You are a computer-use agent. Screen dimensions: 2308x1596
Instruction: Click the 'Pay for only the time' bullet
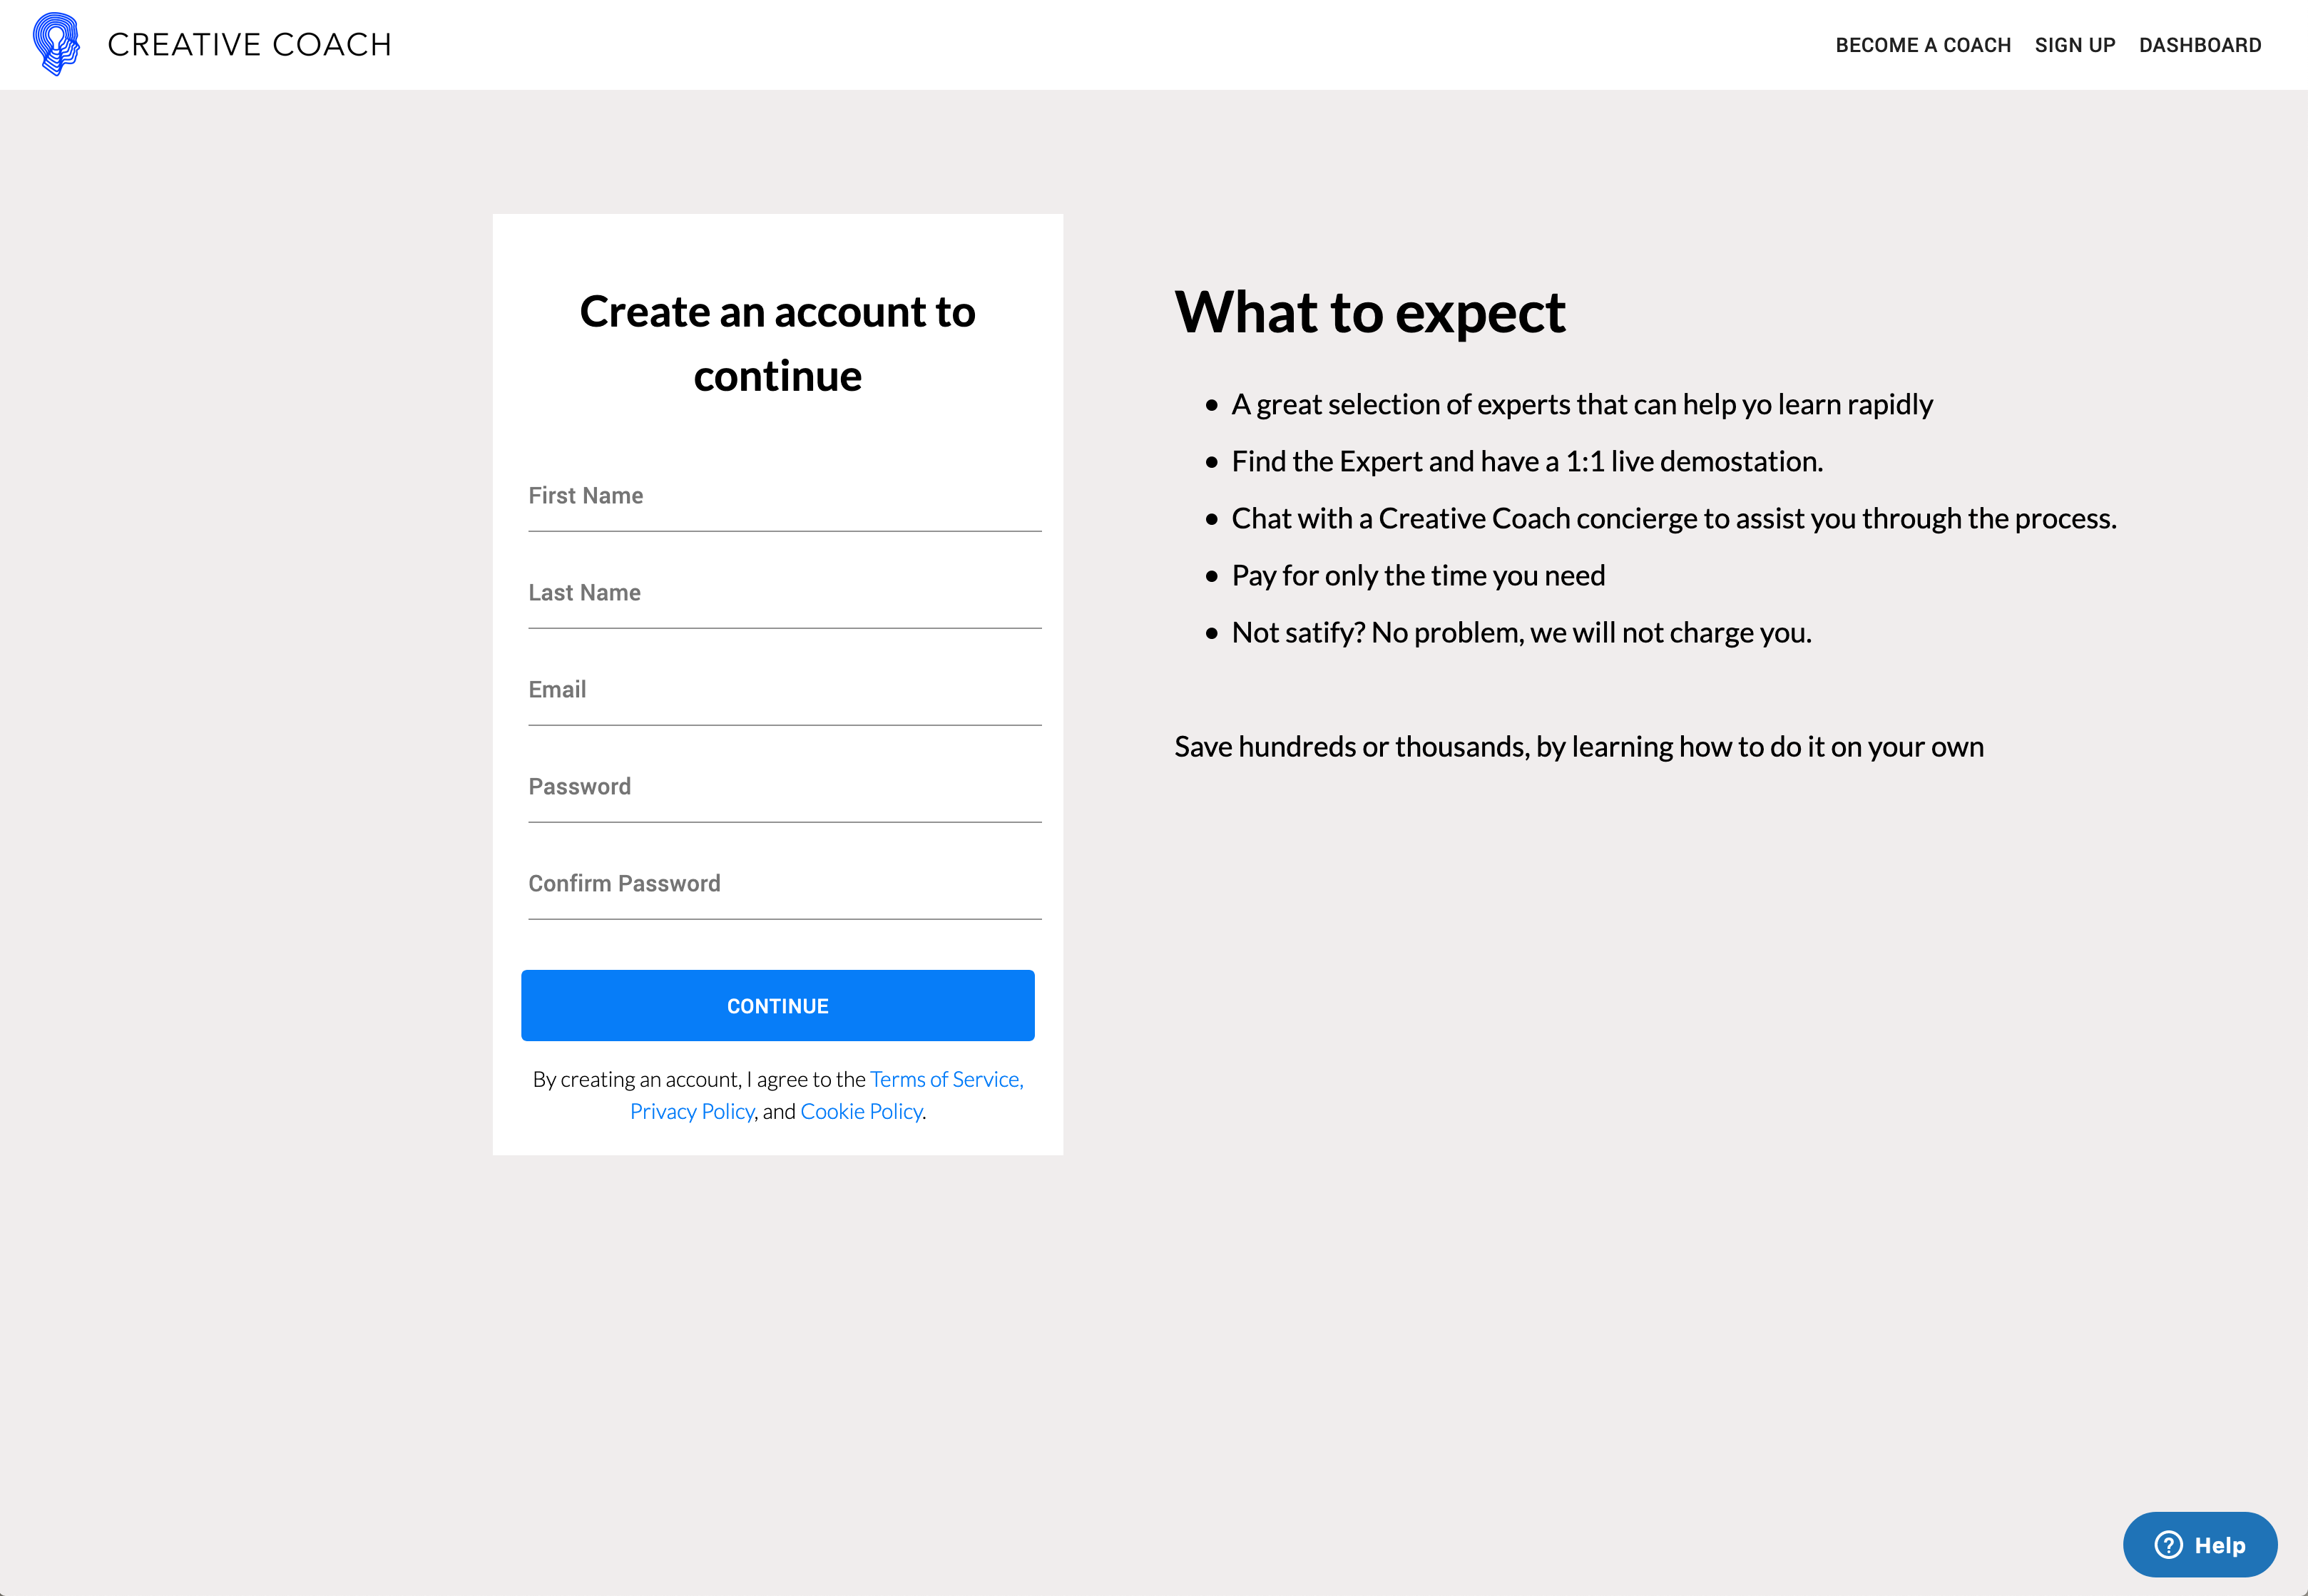tap(1417, 576)
